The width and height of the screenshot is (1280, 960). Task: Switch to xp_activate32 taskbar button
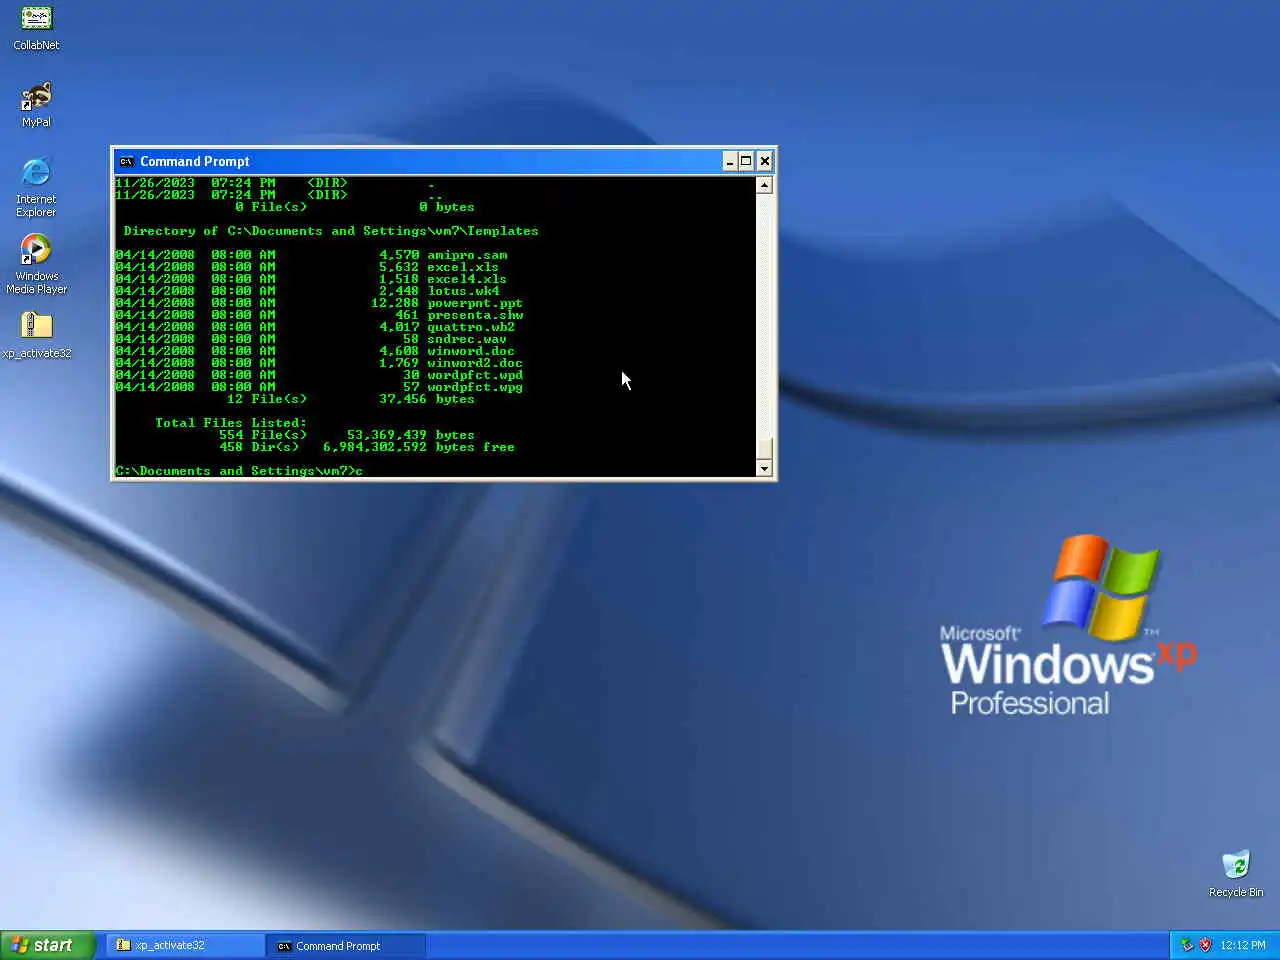click(185, 945)
